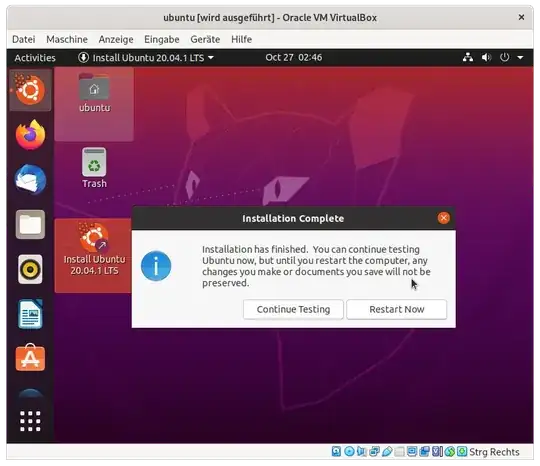Open the Ubuntu installer icon in dock

(30, 90)
